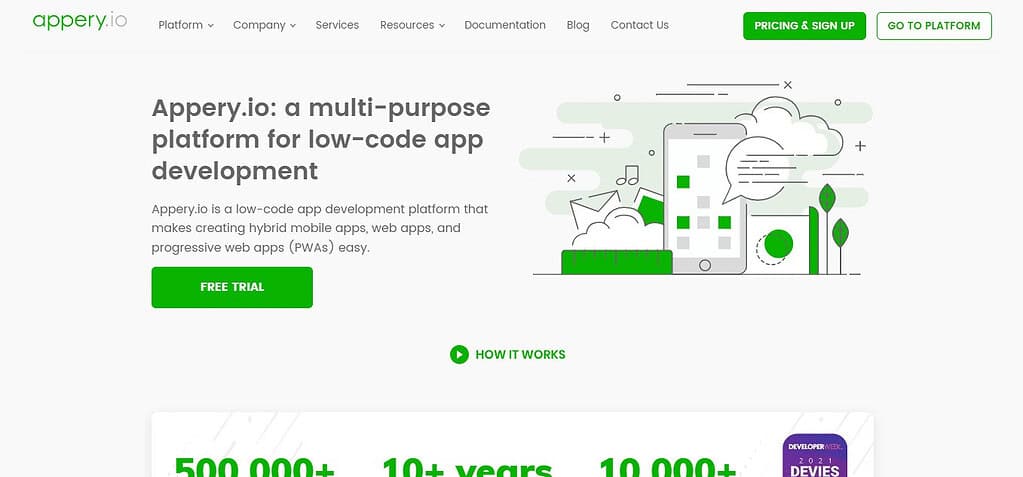Screen dimensions: 1023x477
Task: Click the 10 000+ statistic
Action: [x=667, y=466]
